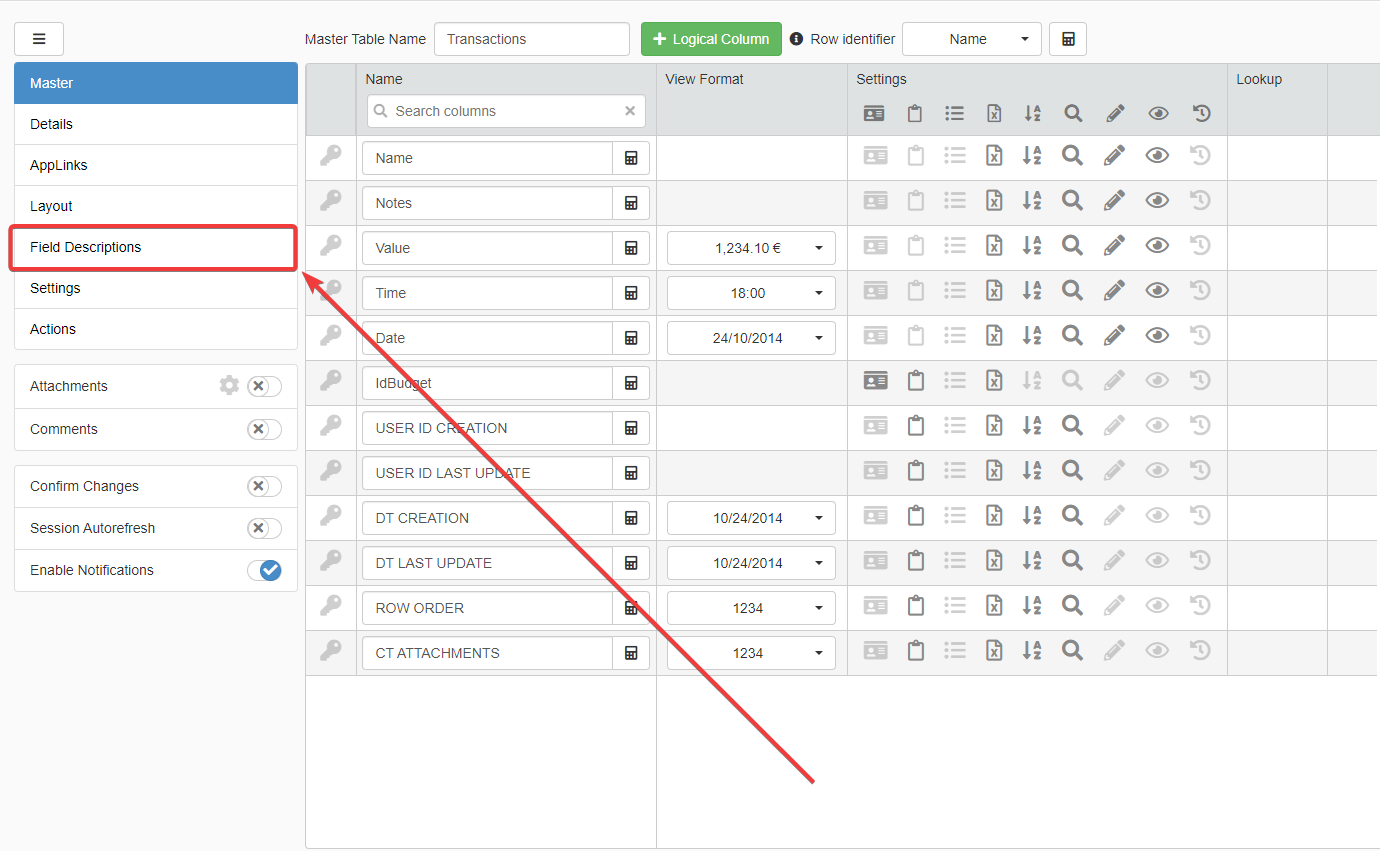Click the pencil edit icon in Time row
Image resolution: width=1380 pixels, height=851 pixels.
click(x=1115, y=291)
